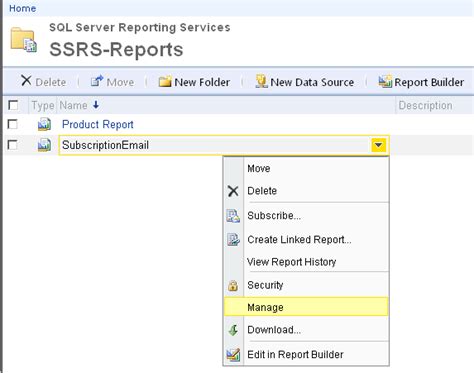Screen dimensions: 474x373
Task: Click the Product Report type icon
Action: coord(44,124)
